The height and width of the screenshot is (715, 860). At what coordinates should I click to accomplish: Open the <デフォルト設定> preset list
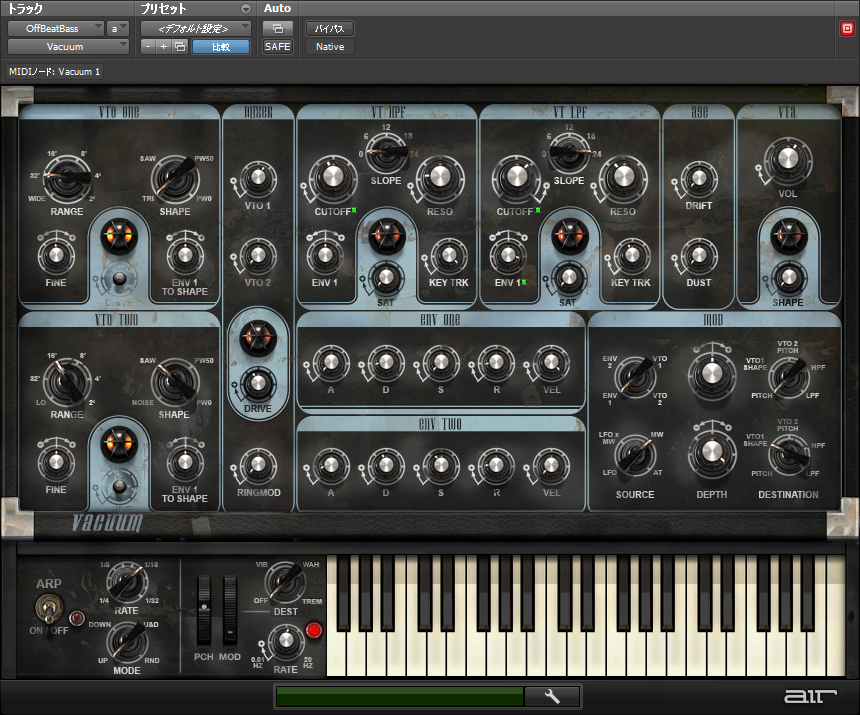[x=196, y=29]
